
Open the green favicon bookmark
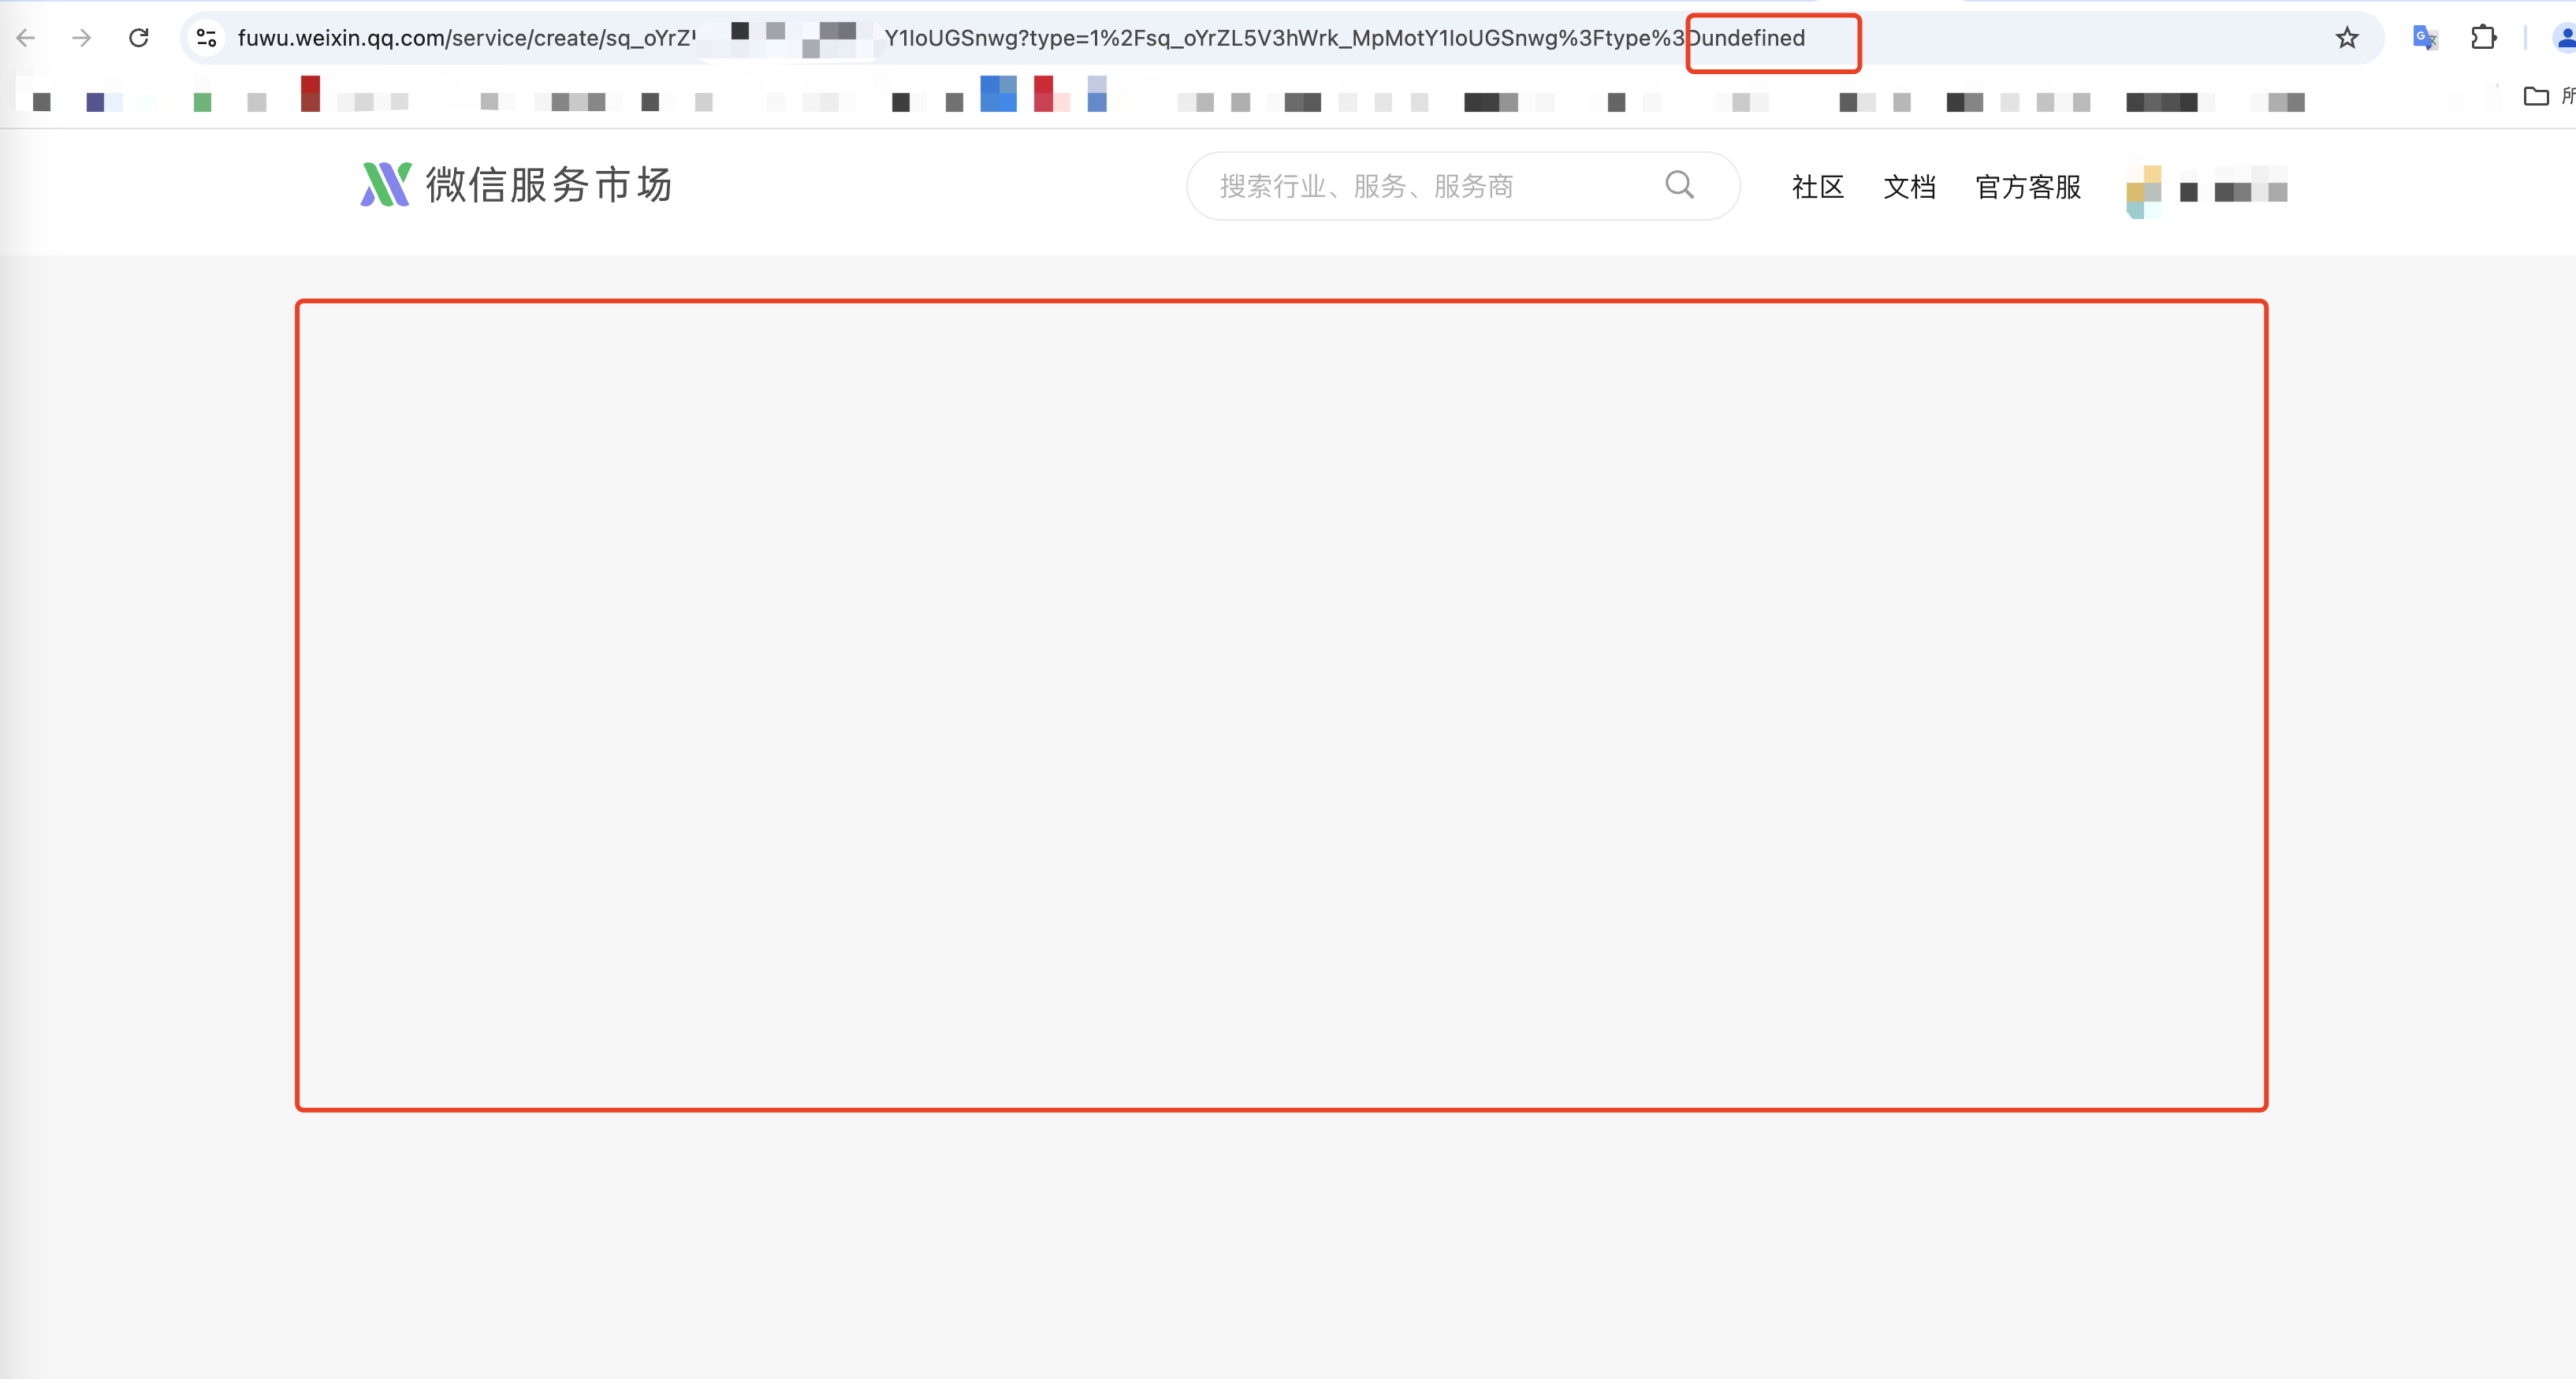202,102
